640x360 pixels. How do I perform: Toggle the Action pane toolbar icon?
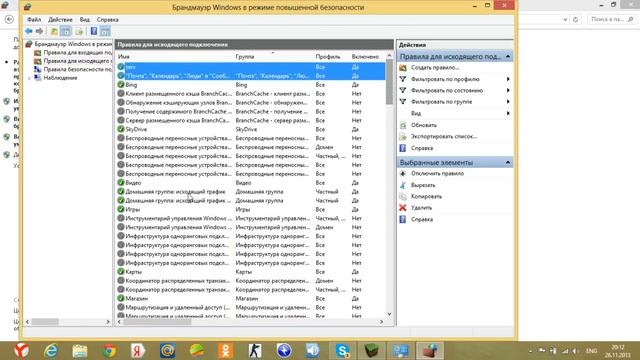pyautogui.click(x=105, y=31)
